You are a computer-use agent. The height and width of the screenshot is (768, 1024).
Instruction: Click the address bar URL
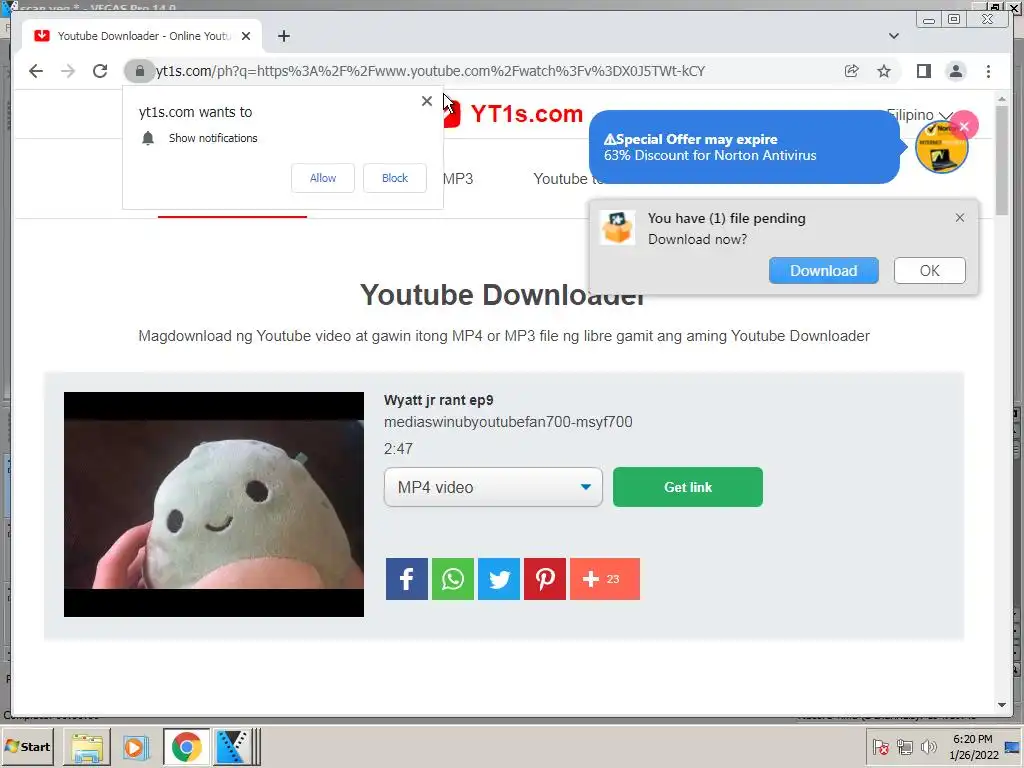430,71
